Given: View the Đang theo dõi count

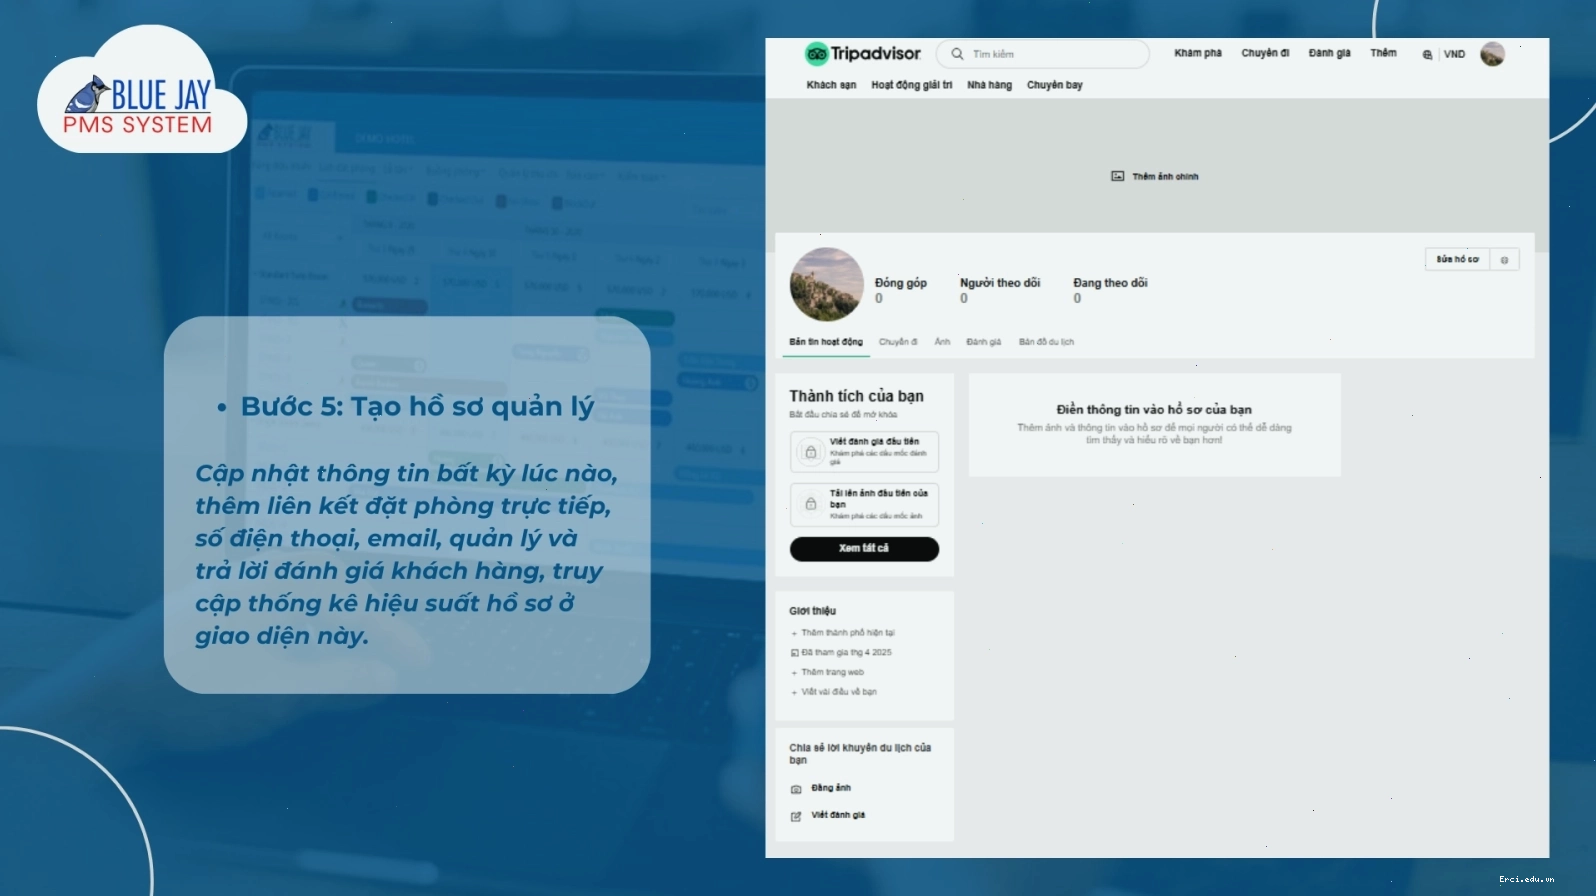Looking at the screenshot, I should [1110, 290].
